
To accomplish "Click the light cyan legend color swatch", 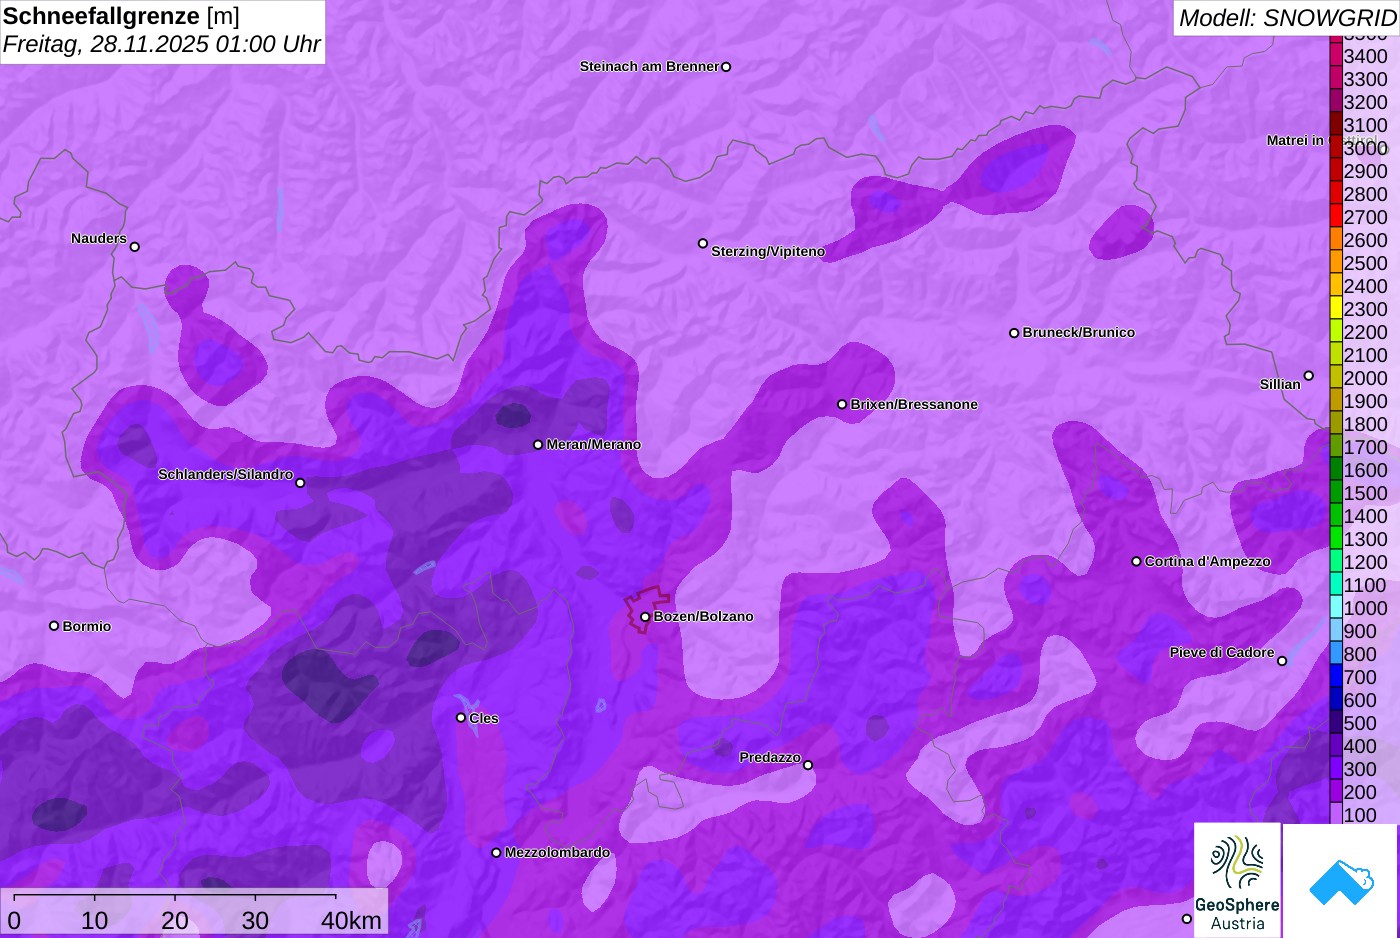I will [x=1336, y=607].
